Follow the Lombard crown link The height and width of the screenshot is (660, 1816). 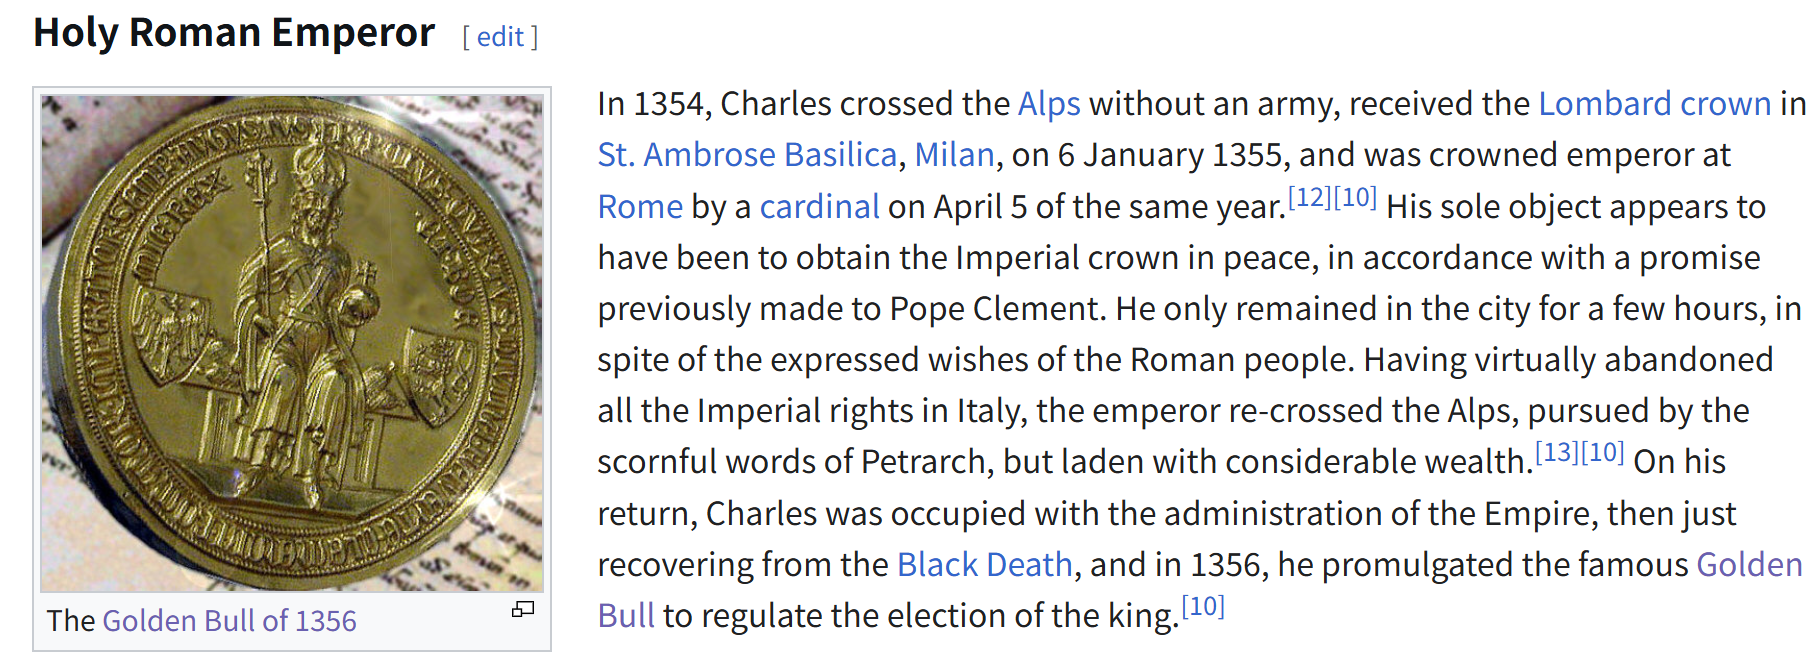coord(1654,104)
